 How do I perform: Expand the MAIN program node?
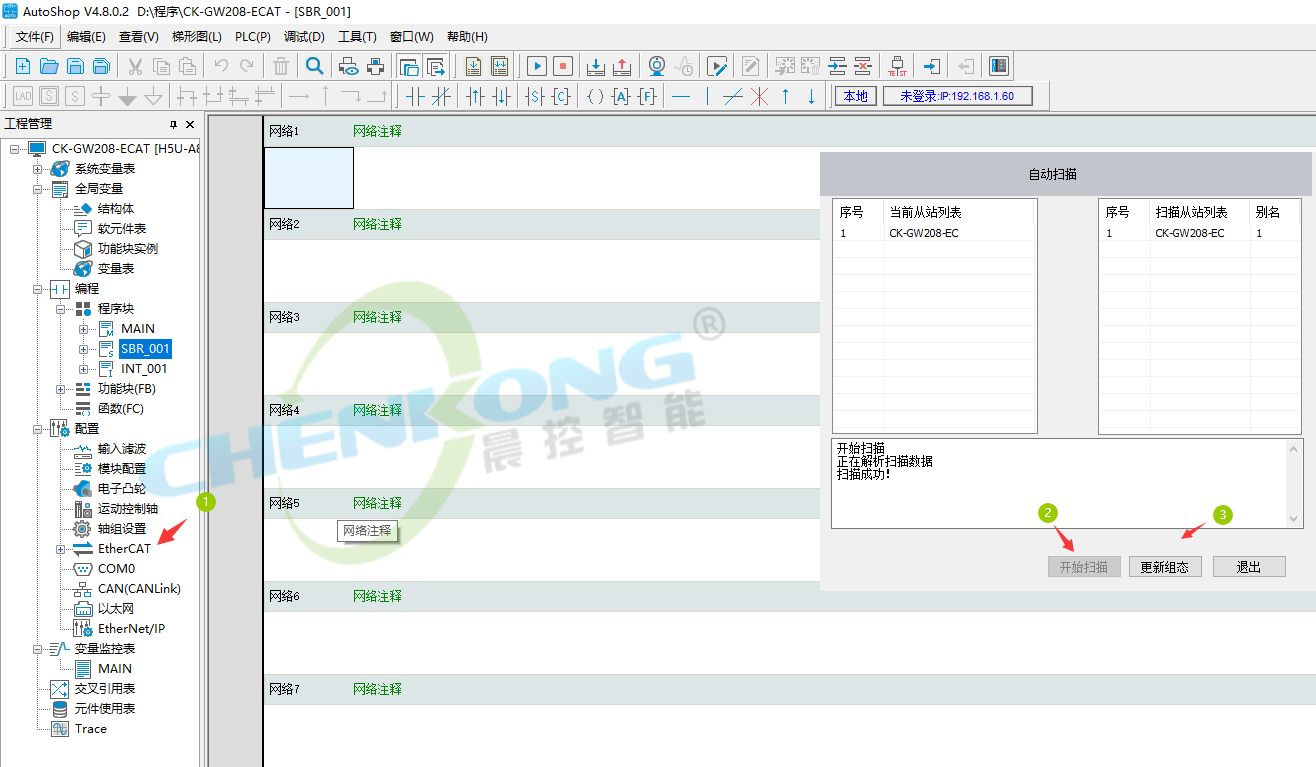click(x=84, y=329)
